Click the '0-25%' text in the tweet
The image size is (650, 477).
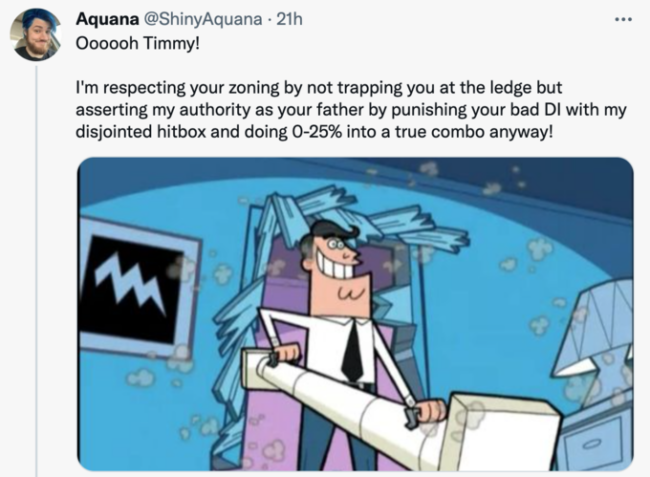point(315,132)
